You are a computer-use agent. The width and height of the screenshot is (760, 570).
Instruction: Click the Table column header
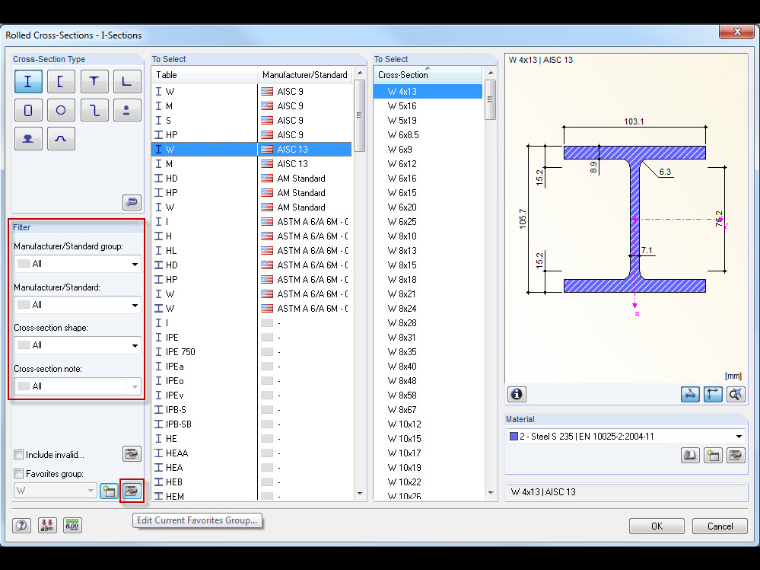(x=204, y=75)
